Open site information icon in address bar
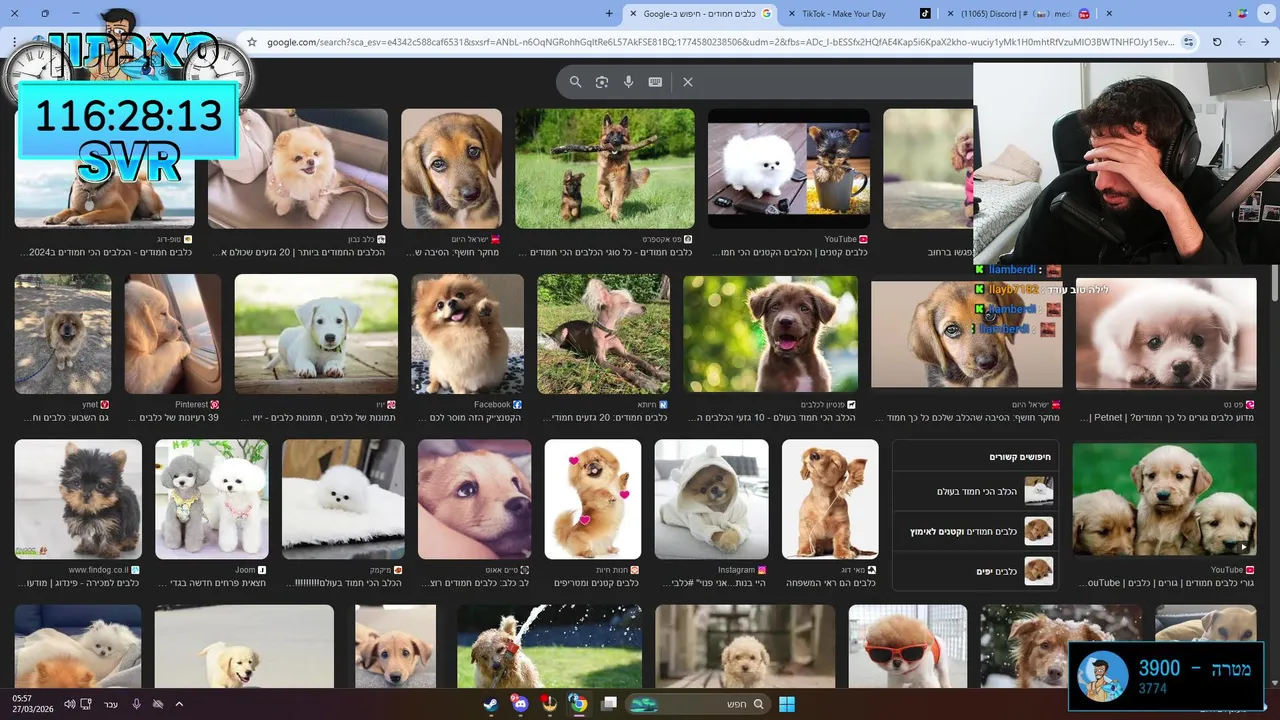The height and width of the screenshot is (720, 1280). pos(1188,42)
